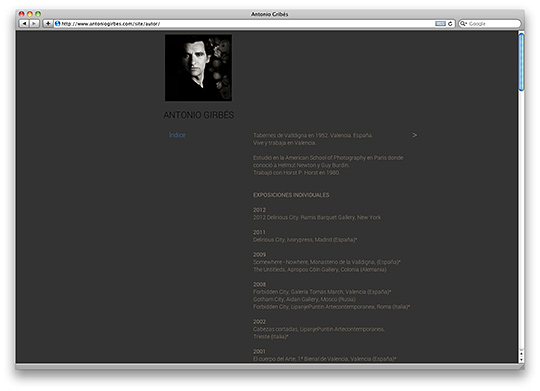Viewport: 540px width, 391px height.
Task: Click 'The Untitleds, Apropos Cöln Gallery' entry
Action: (x=320, y=270)
